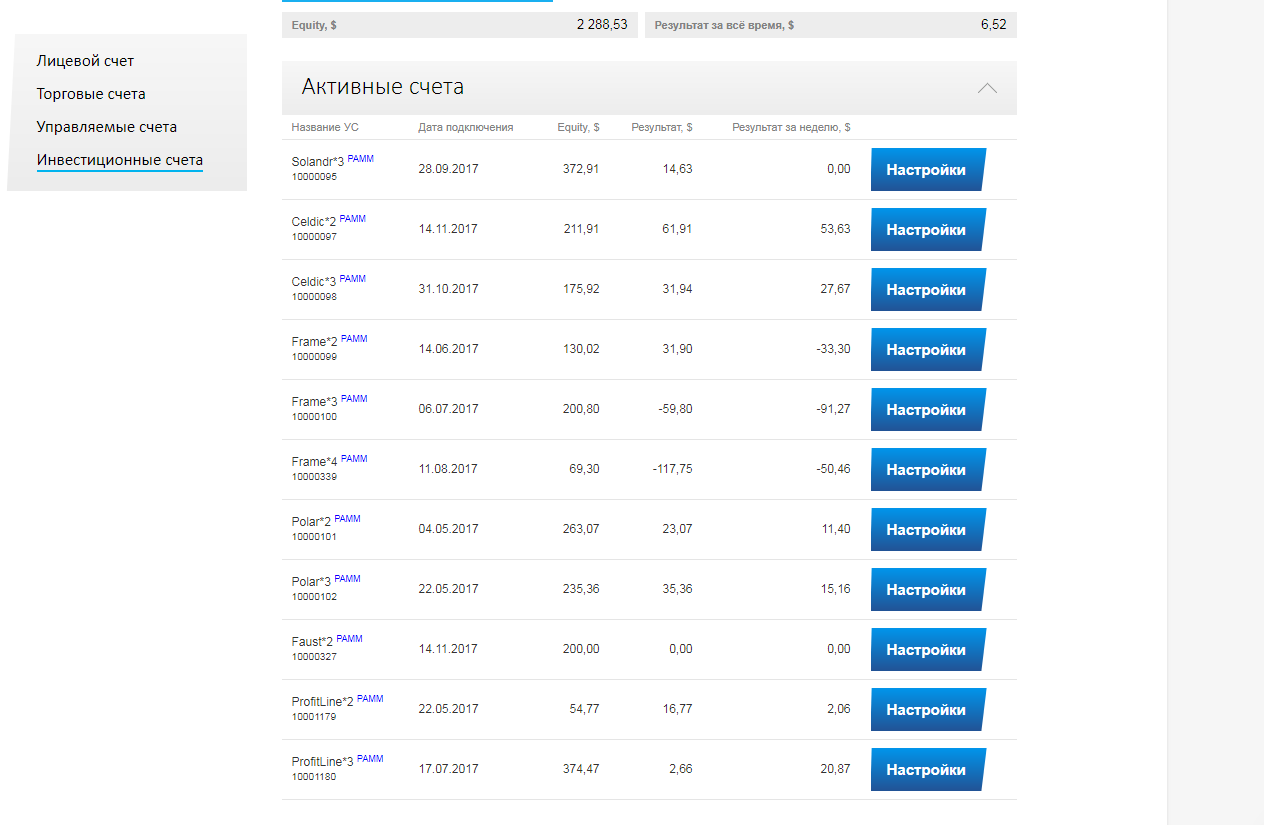
Task: Open Настройки for Polar*3 account
Action: click(927, 590)
